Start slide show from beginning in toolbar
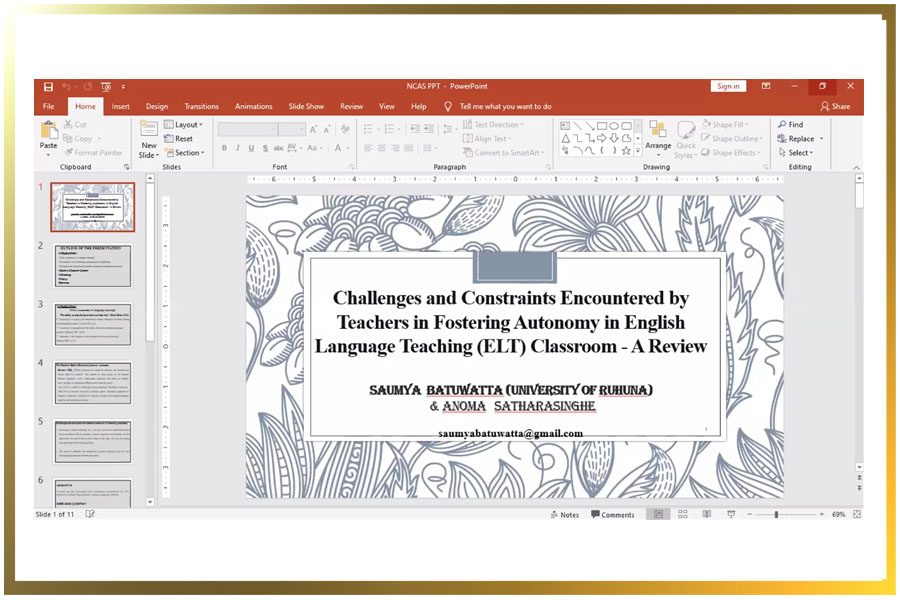This screenshot has width=900, height=600. coord(106,87)
